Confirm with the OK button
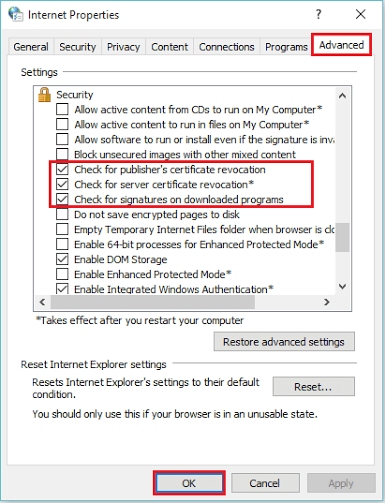The image size is (386, 503). tap(189, 483)
